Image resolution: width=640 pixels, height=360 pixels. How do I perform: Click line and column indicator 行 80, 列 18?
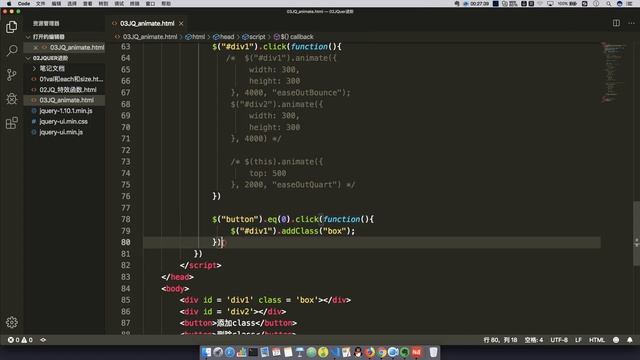(500, 340)
